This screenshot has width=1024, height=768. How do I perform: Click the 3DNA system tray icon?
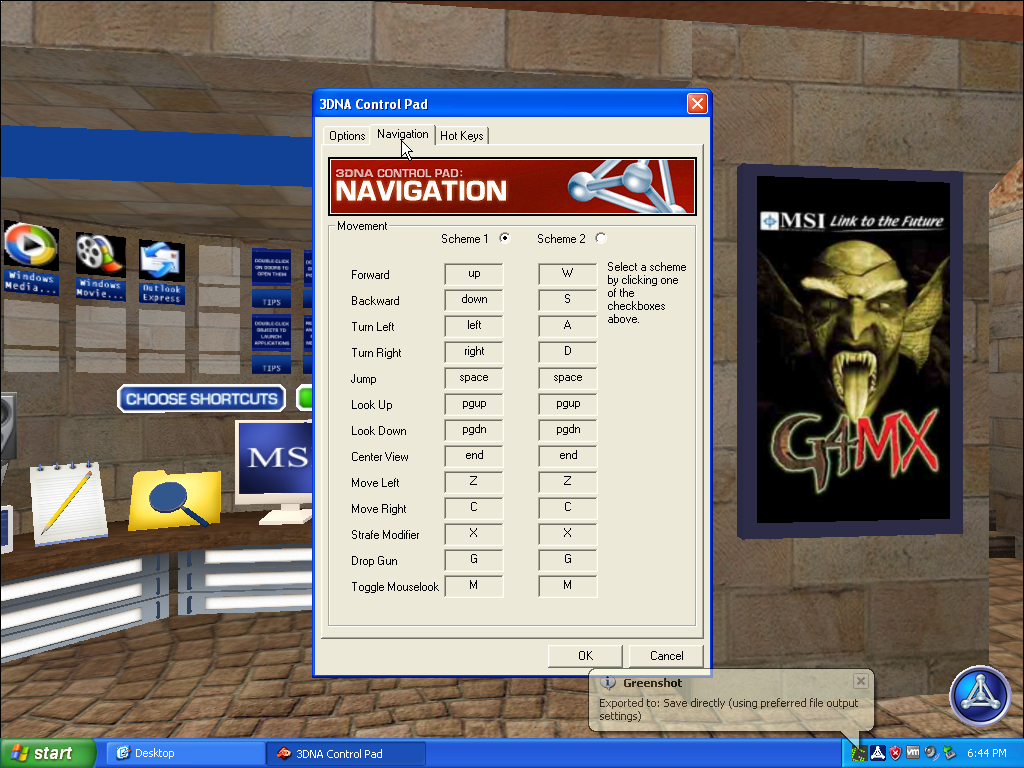click(878, 754)
